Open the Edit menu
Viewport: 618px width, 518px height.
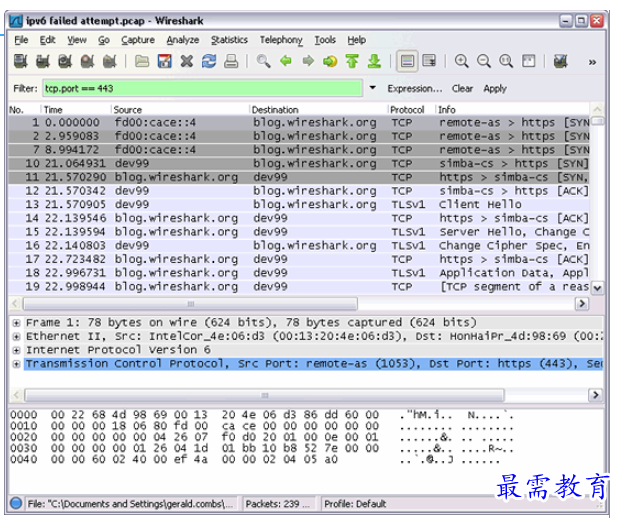tap(47, 40)
